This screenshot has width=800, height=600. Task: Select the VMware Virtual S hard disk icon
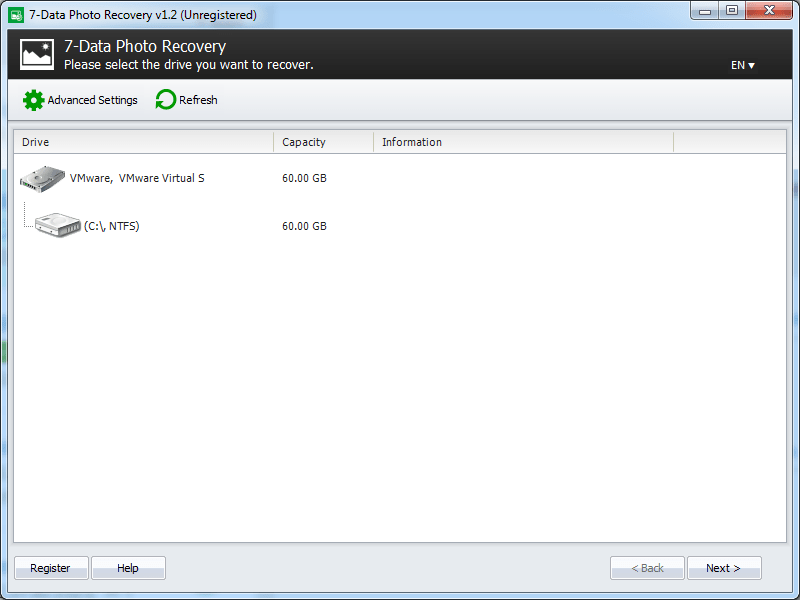click(42, 177)
